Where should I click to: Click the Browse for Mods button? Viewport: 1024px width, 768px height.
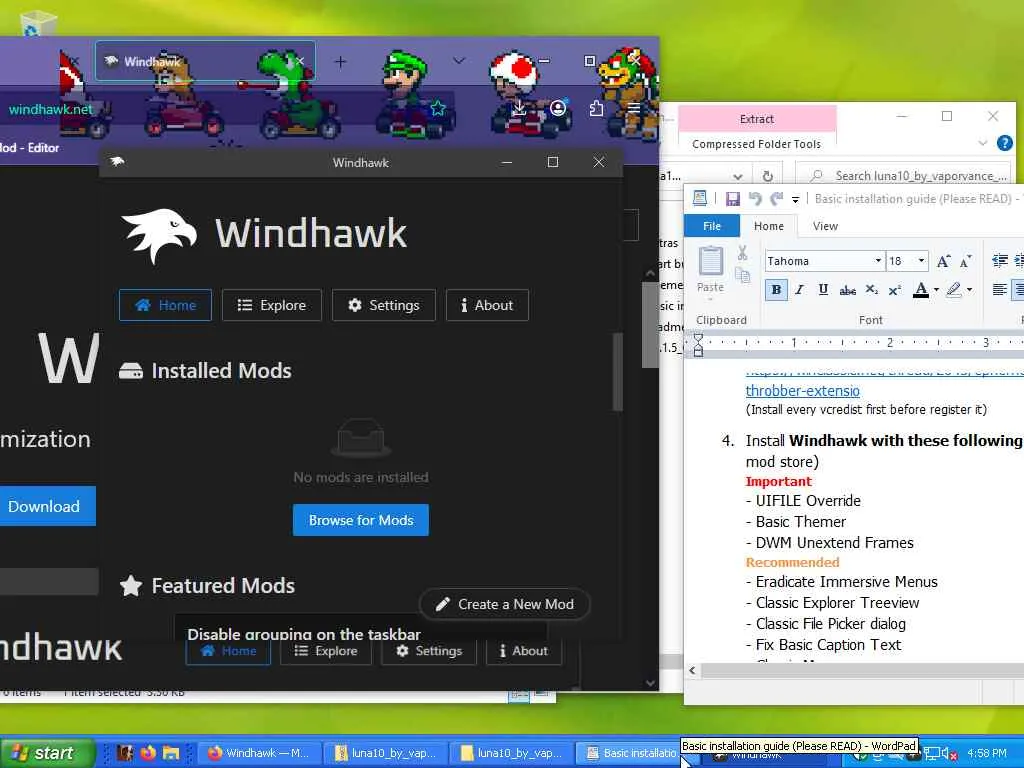[360, 520]
